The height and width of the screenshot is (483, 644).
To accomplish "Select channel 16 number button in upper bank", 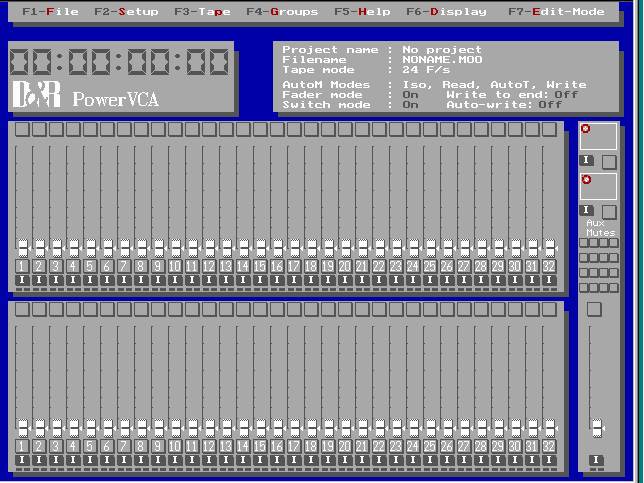I will click(277, 266).
